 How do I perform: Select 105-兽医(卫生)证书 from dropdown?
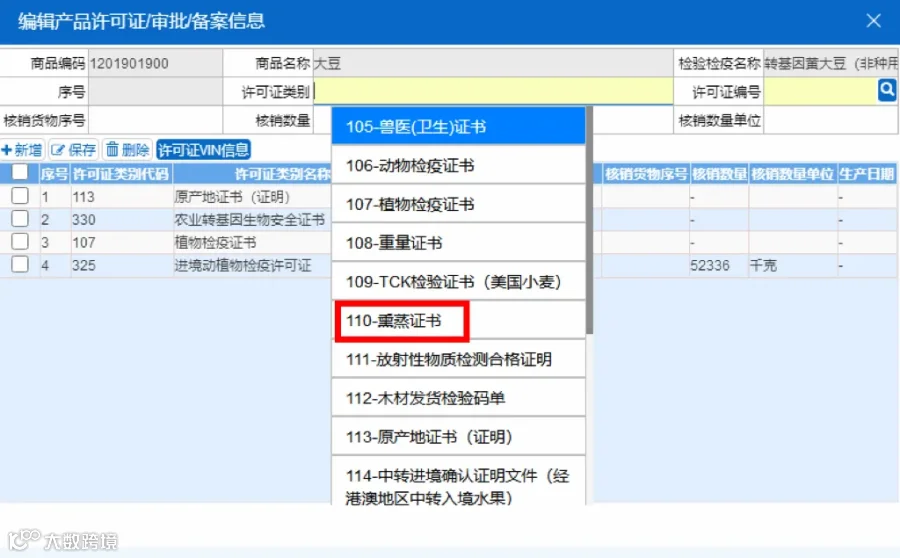pyautogui.click(x=459, y=126)
